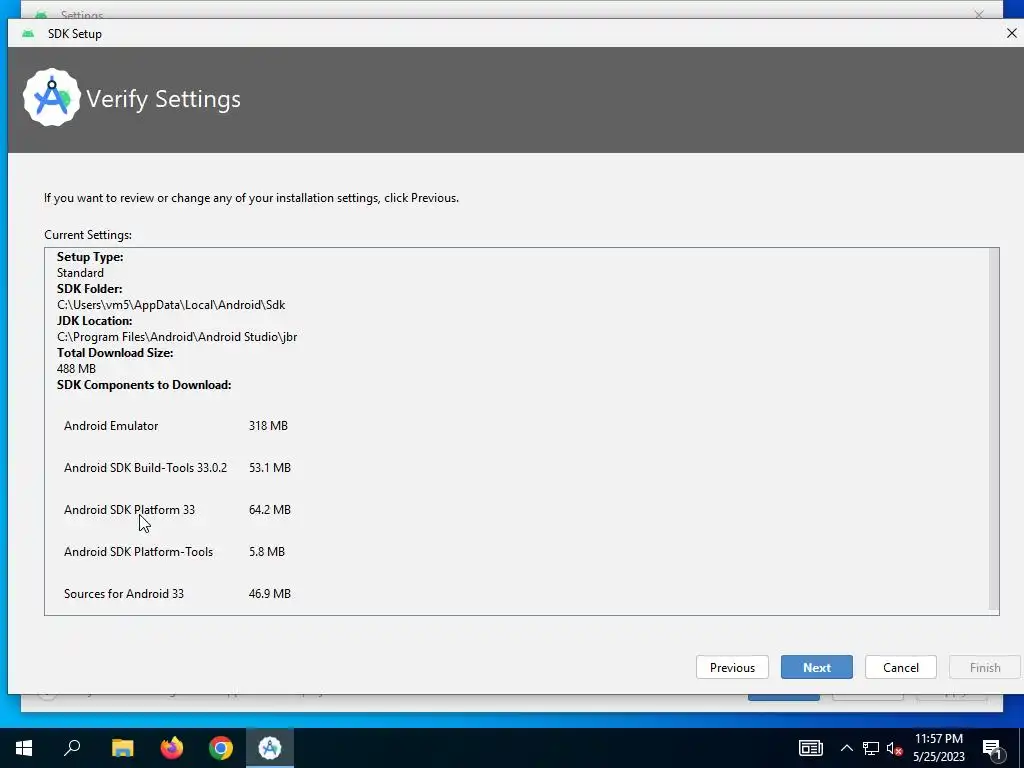Open File Explorer from taskbar
The height and width of the screenshot is (768, 1024).
point(122,748)
